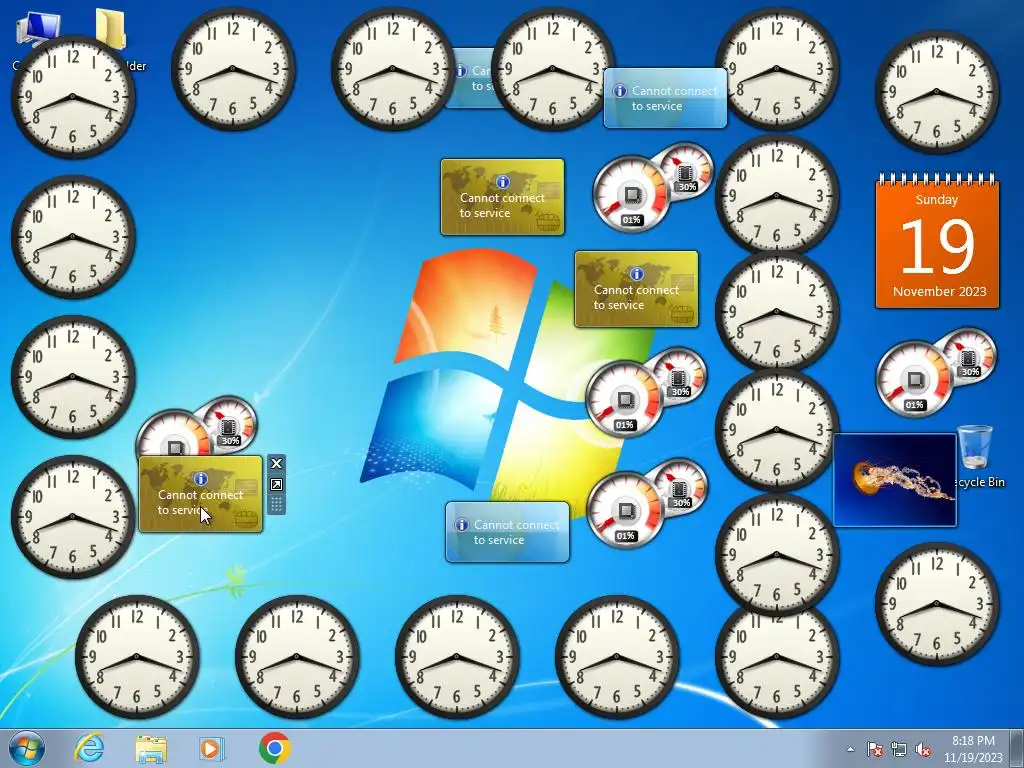Click the Calendar gadget showing Sunday 19

click(x=937, y=240)
